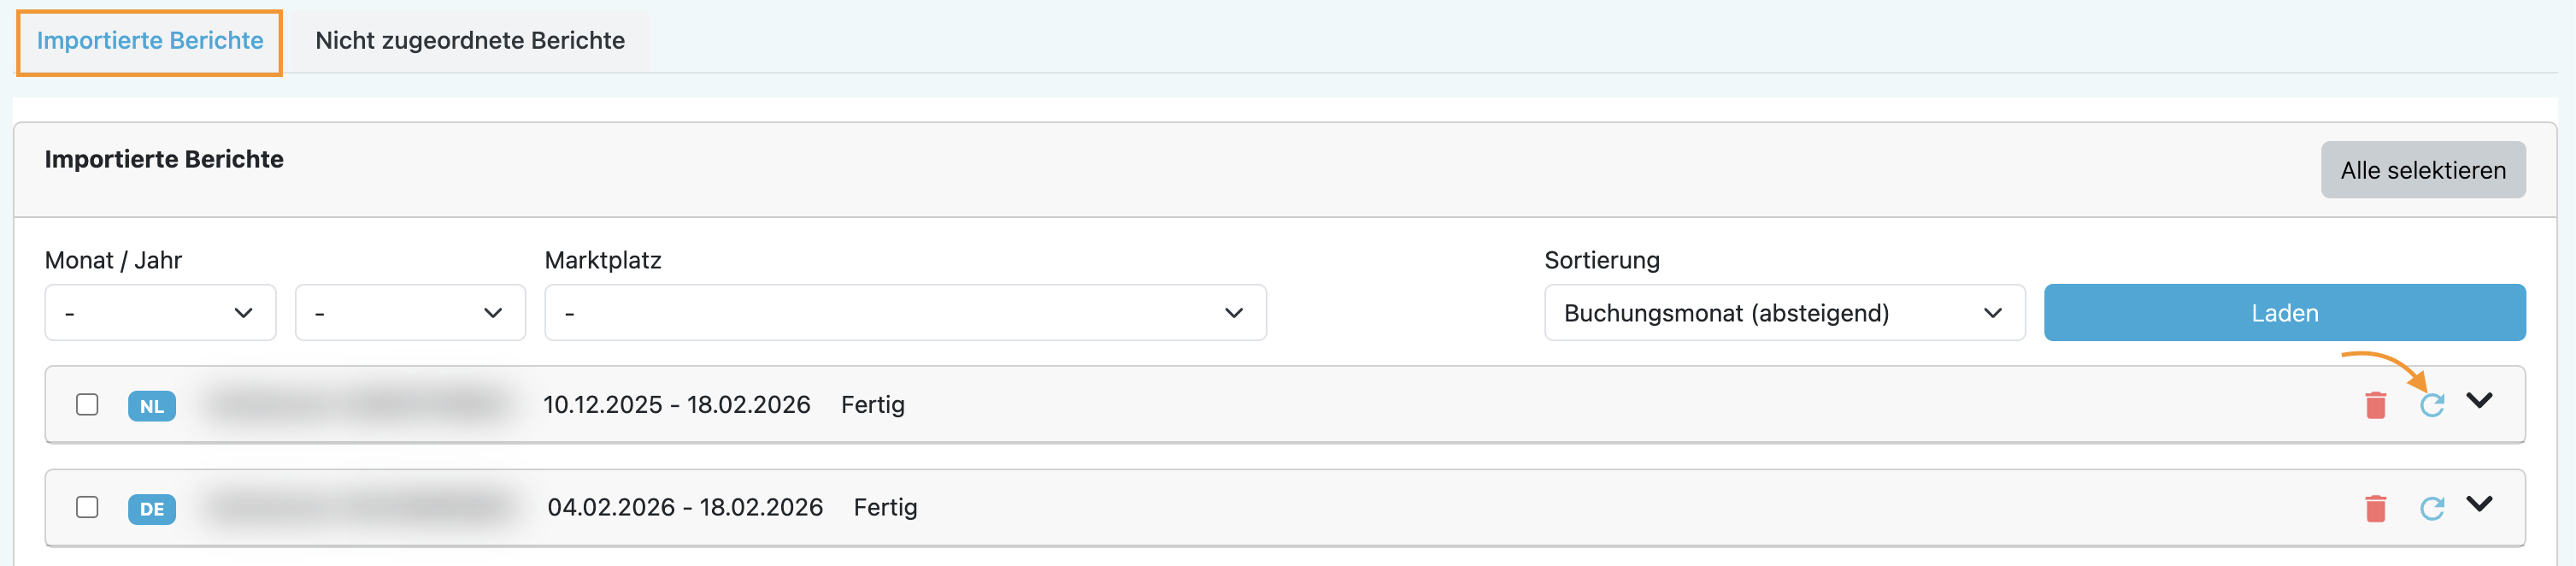Open the Marktplatz dropdown

[905, 313]
